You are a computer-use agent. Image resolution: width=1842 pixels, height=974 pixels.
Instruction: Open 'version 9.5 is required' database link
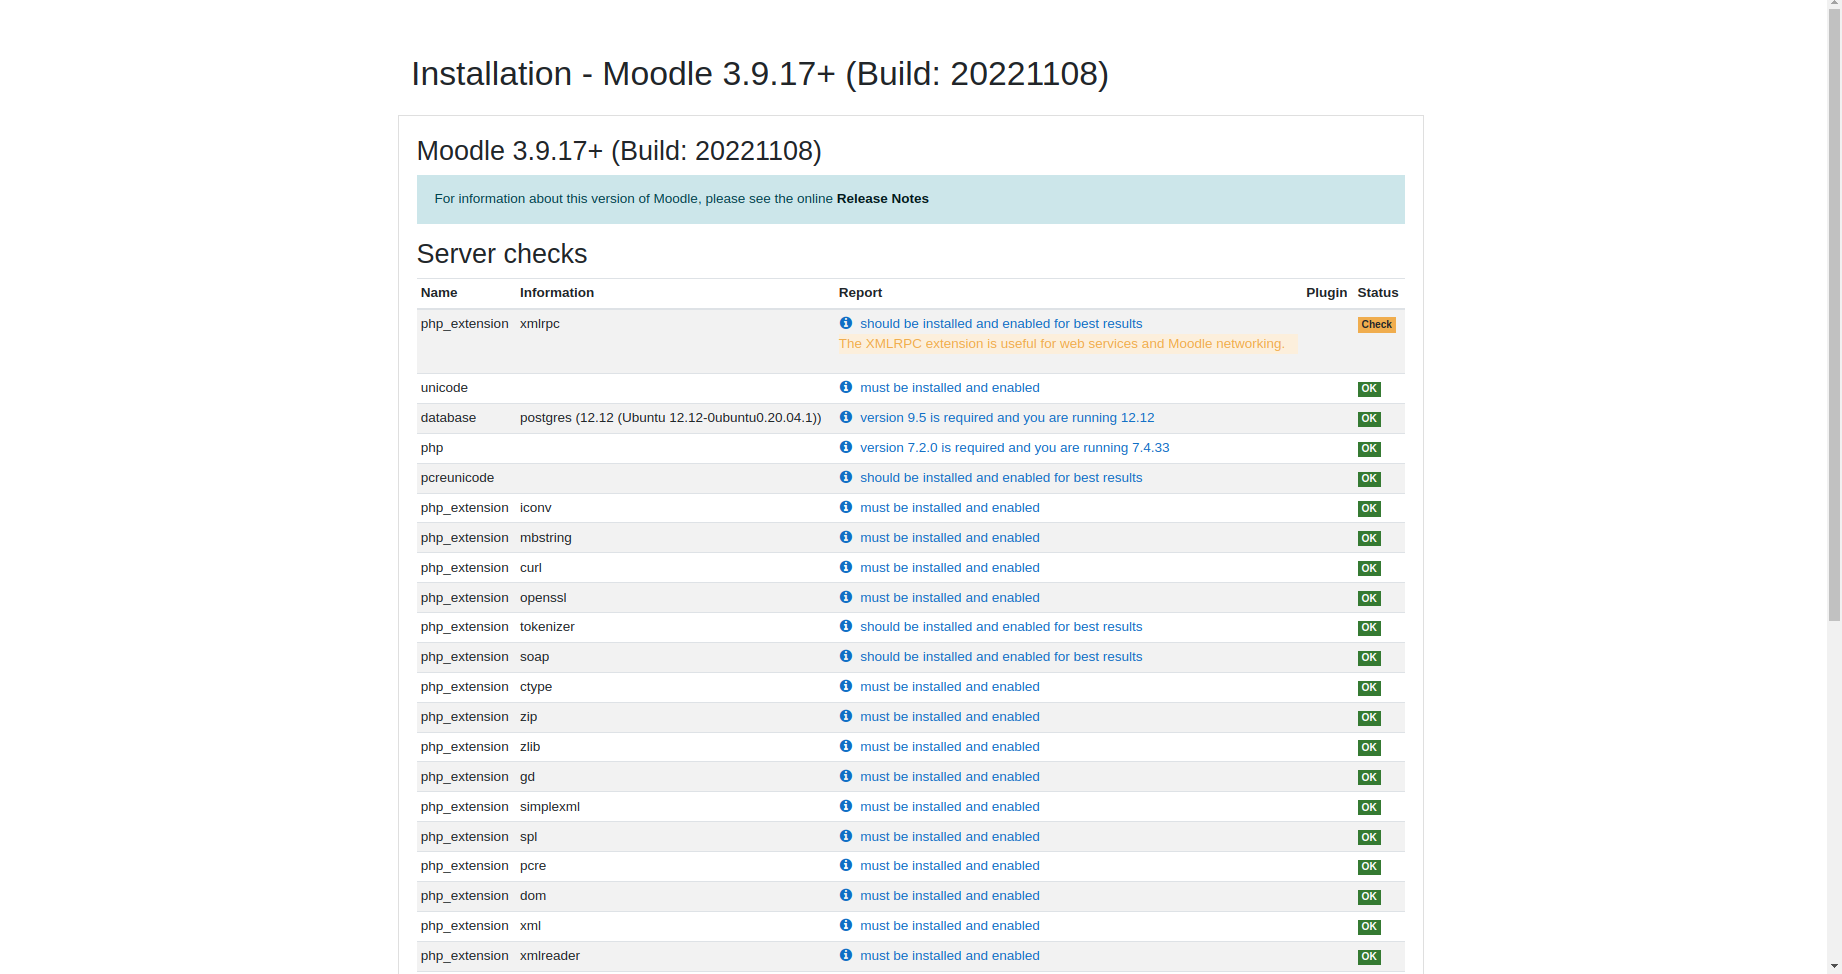pos(1007,418)
